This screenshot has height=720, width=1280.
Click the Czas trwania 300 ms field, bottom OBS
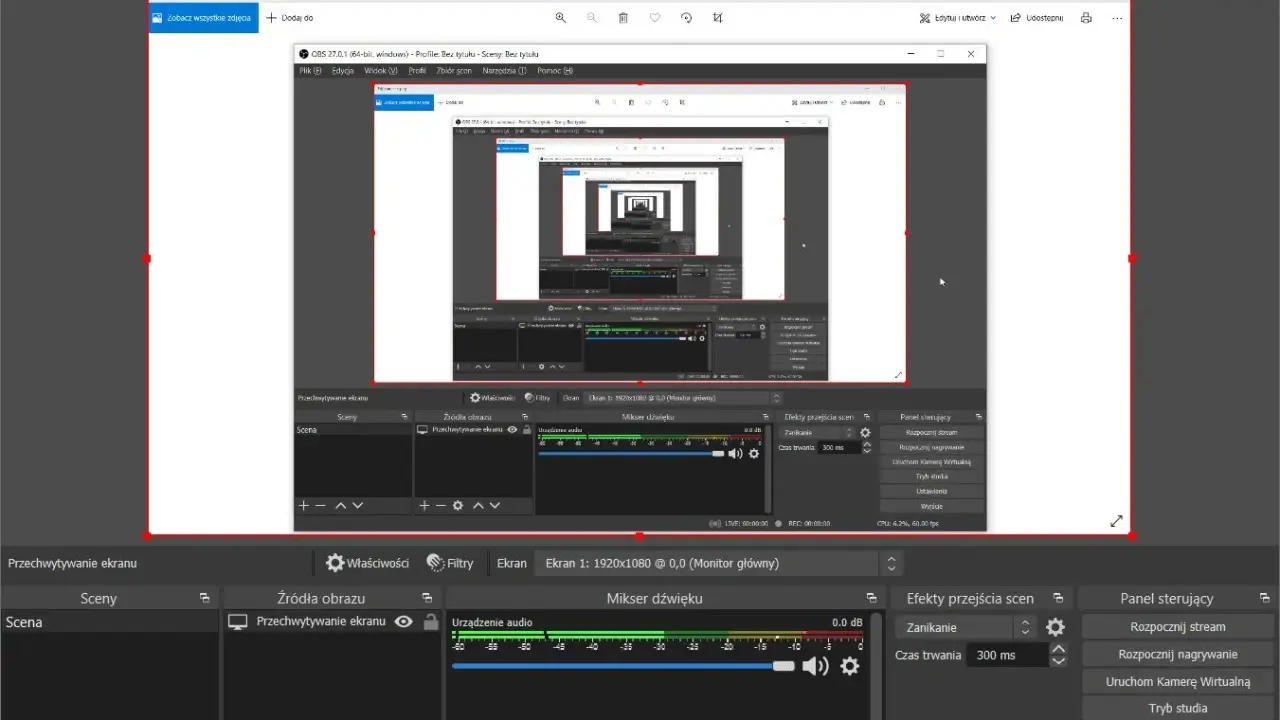click(x=1007, y=655)
